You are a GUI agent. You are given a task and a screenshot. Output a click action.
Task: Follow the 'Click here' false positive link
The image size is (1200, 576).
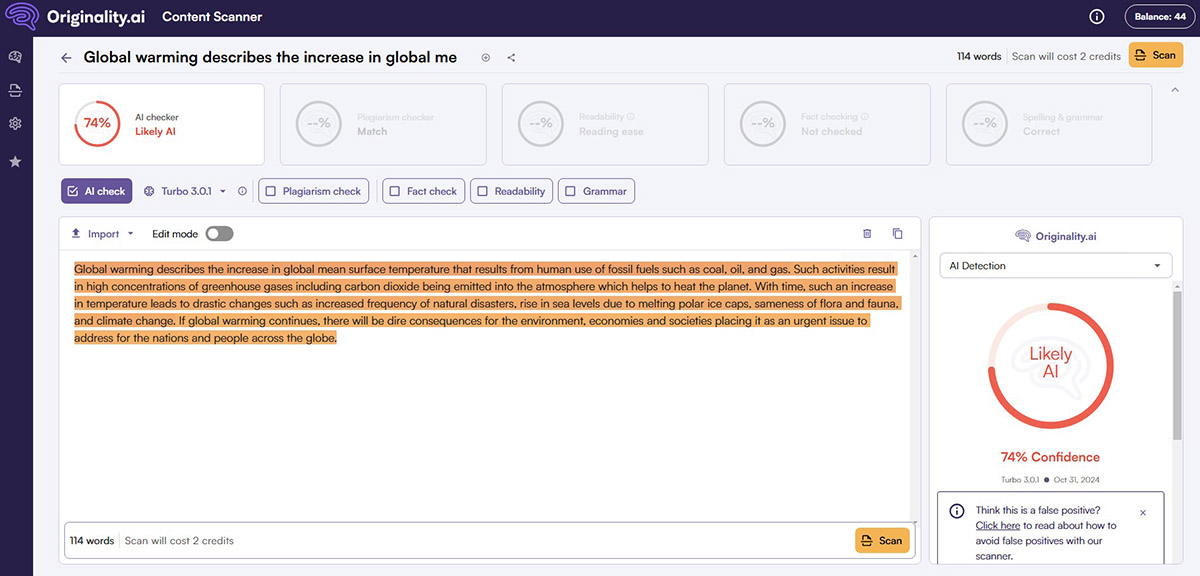(x=998, y=525)
